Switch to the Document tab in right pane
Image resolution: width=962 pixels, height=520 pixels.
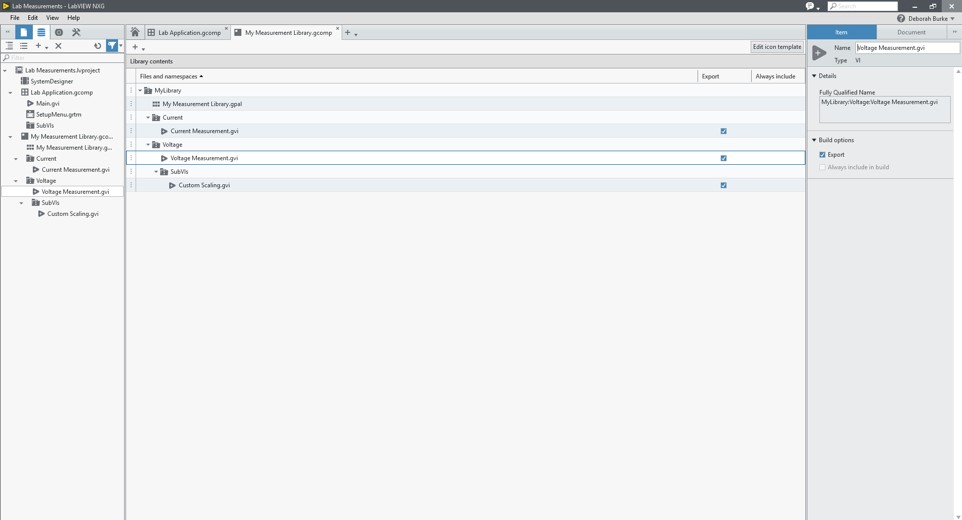pyautogui.click(x=911, y=32)
